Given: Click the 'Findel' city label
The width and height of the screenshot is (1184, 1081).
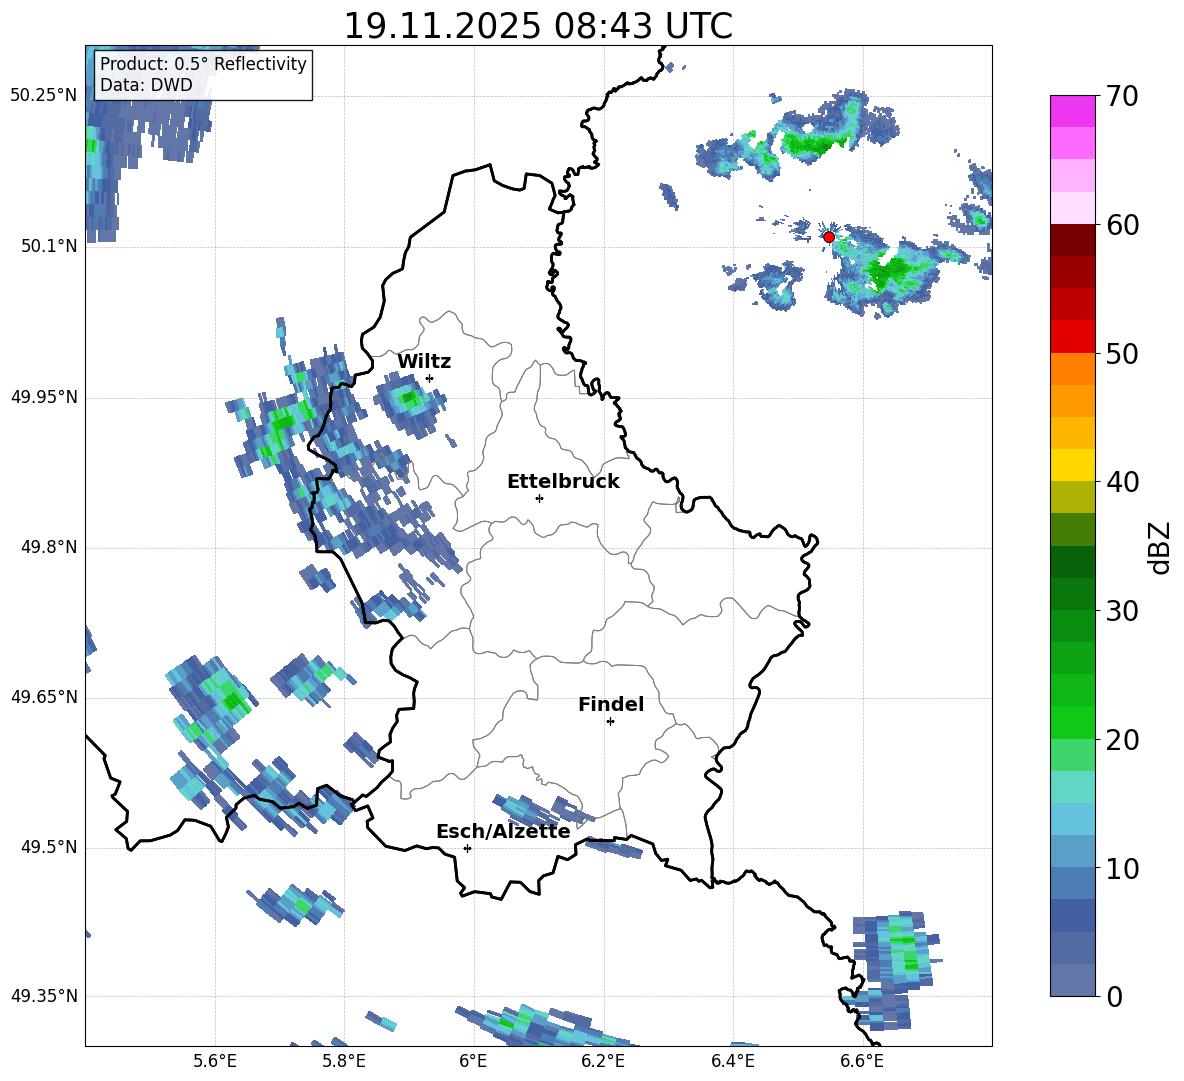Looking at the screenshot, I should (611, 704).
